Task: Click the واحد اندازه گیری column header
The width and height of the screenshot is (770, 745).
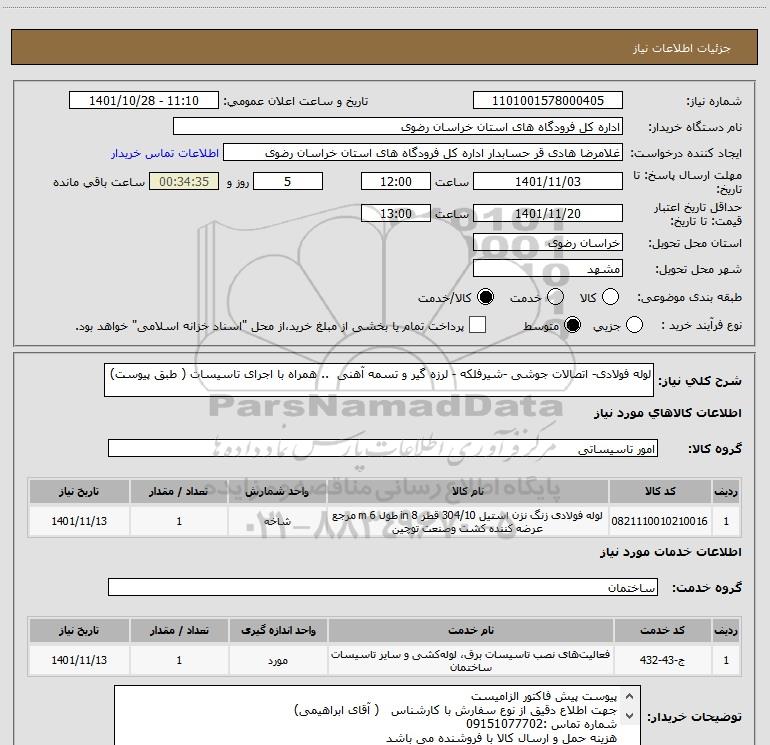Action: [x=278, y=631]
